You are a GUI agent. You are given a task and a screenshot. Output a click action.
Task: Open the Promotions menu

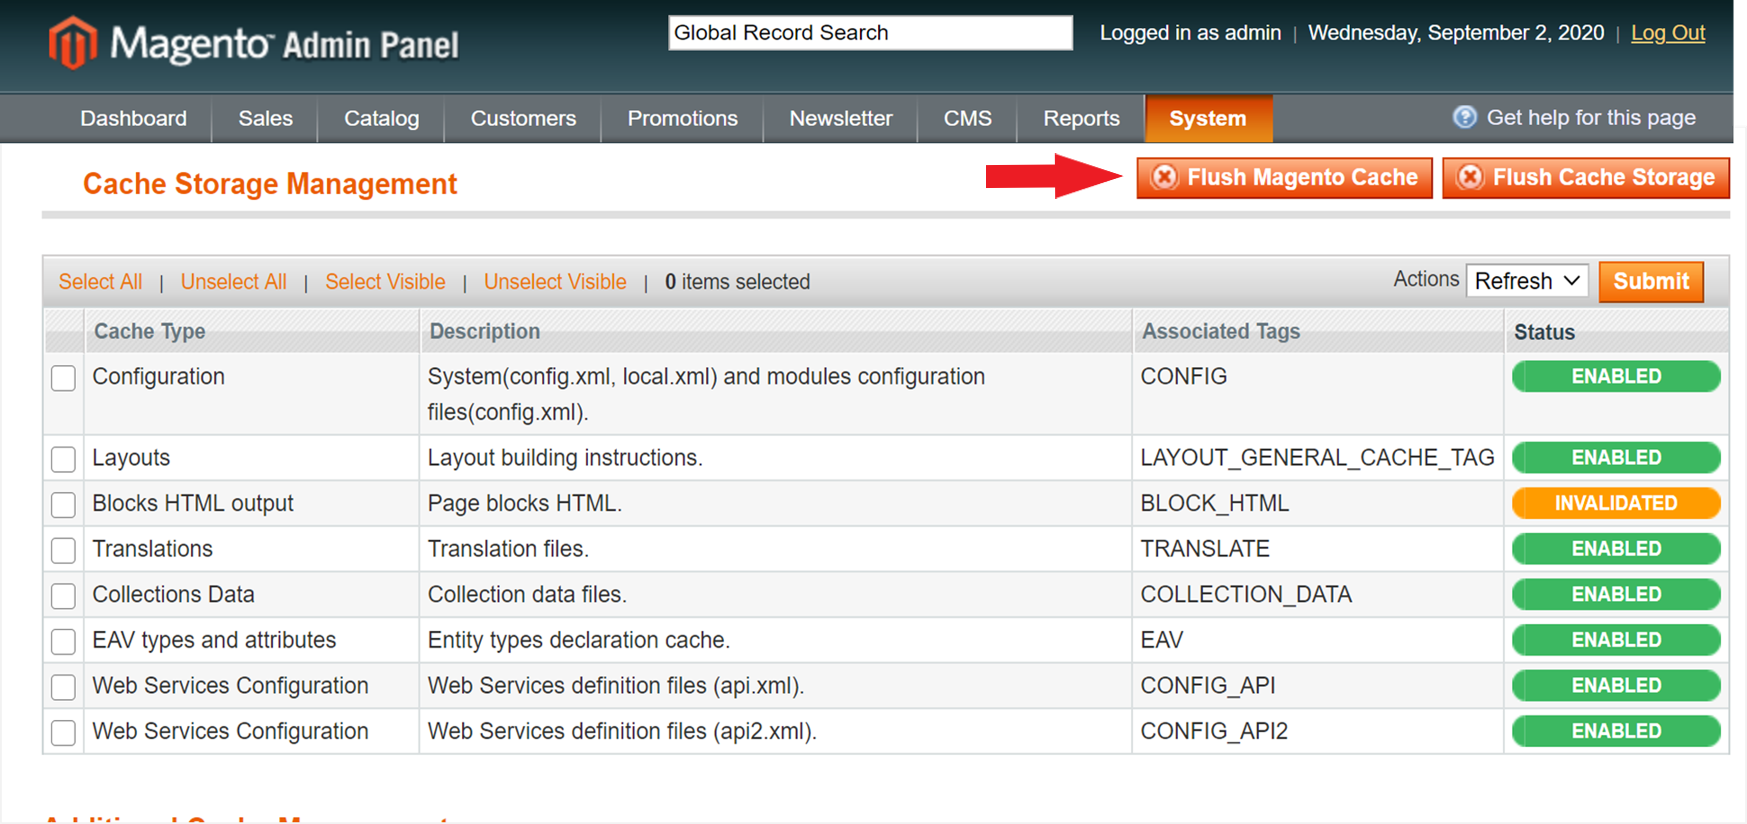click(x=682, y=118)
